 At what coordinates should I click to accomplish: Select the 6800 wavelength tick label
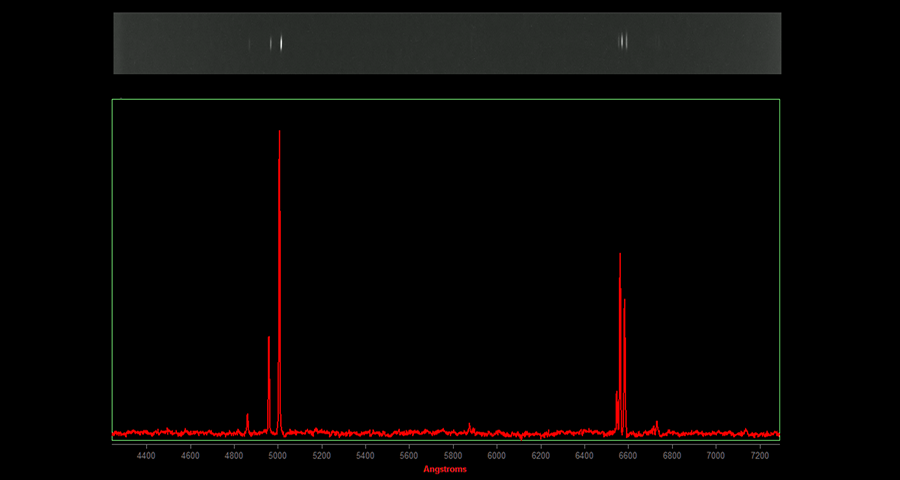[671, 455]
